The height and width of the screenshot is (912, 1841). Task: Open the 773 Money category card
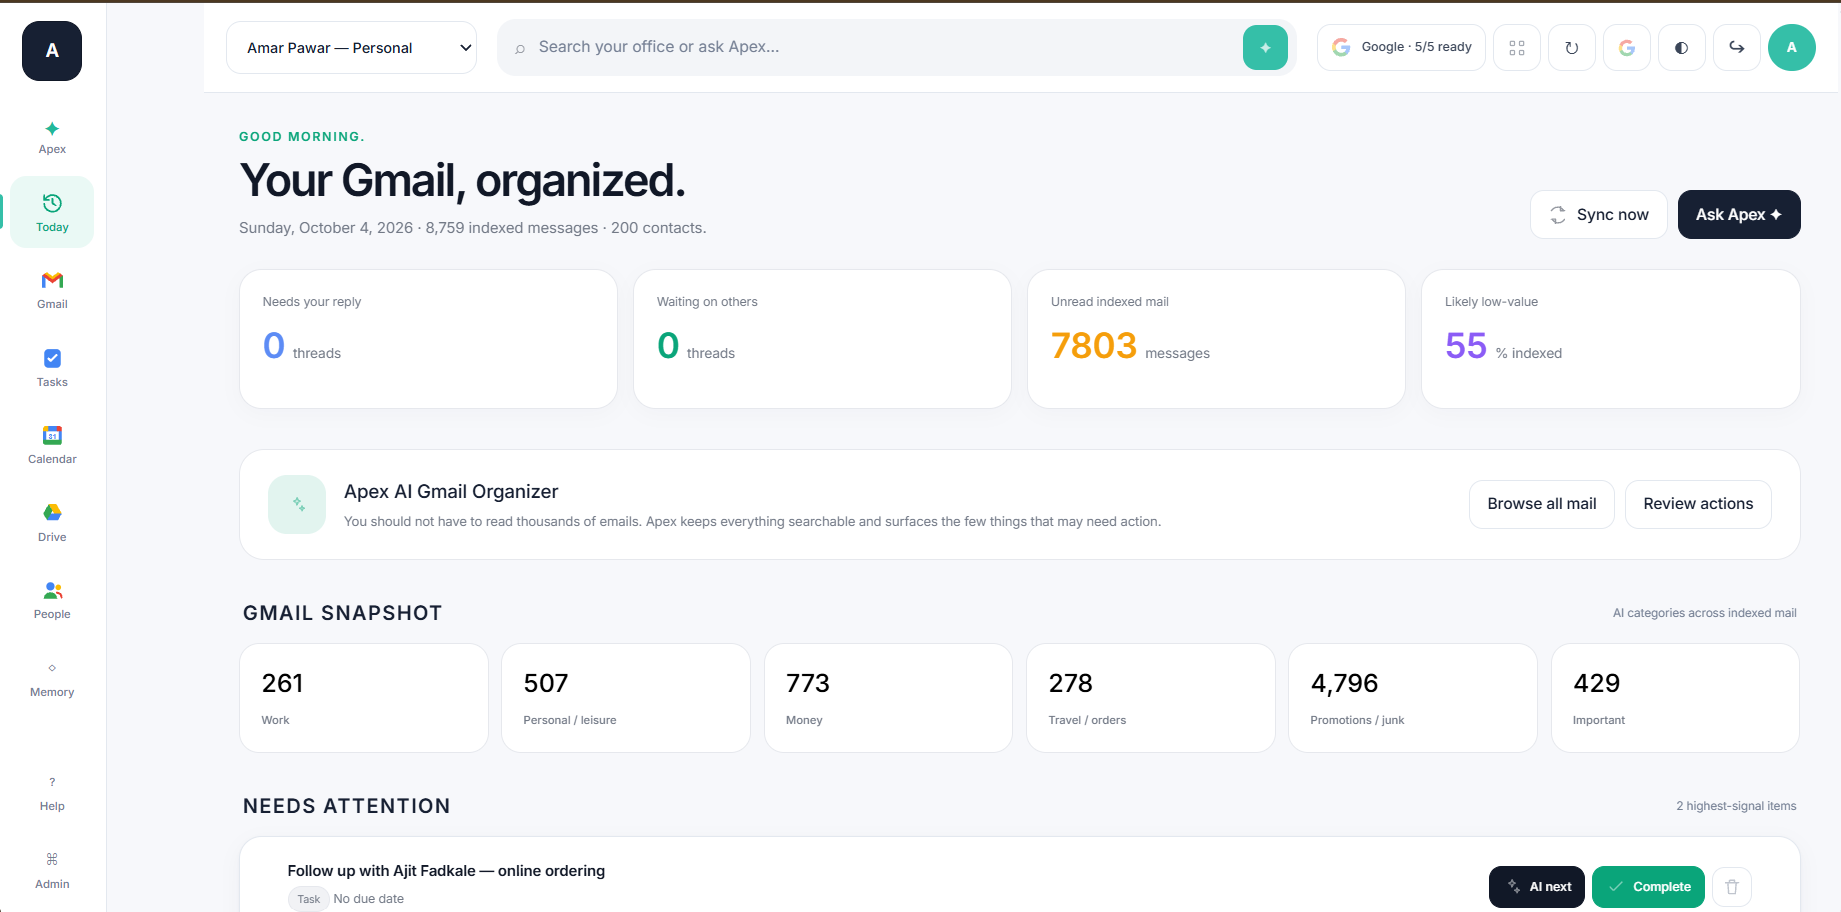point(888,698)
